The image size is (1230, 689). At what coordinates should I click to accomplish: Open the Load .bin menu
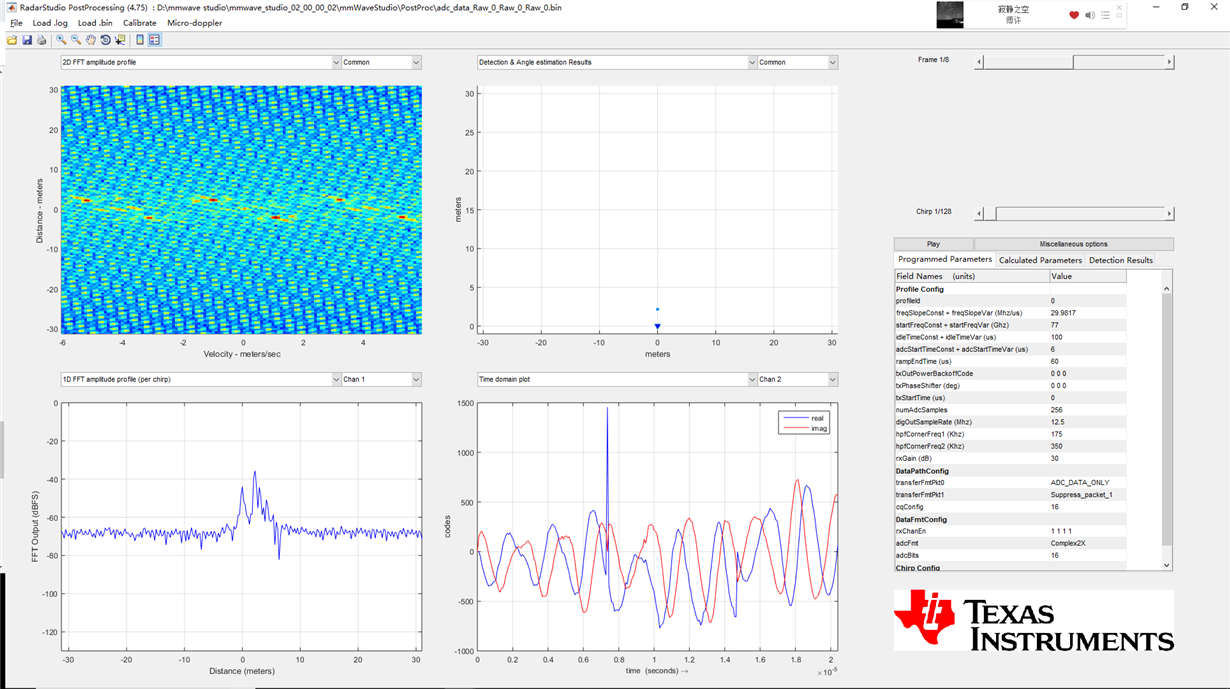(x=94, y=23)
